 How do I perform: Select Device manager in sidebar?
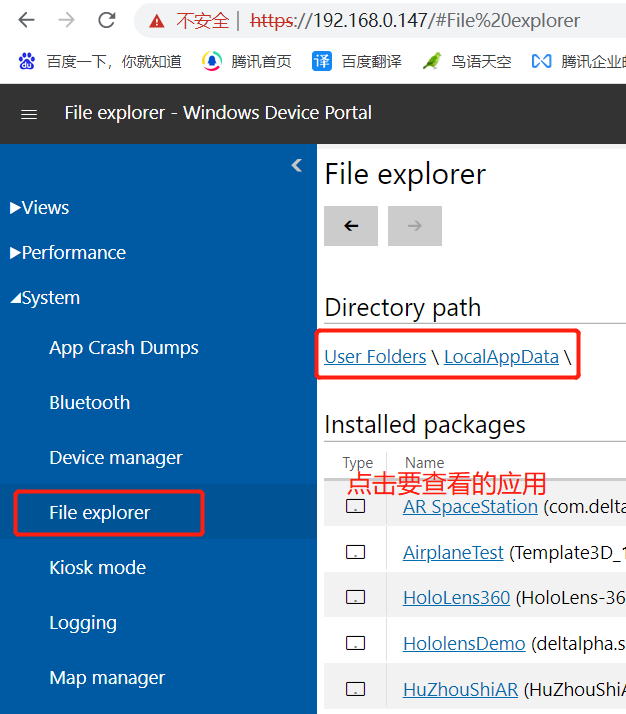116,458
